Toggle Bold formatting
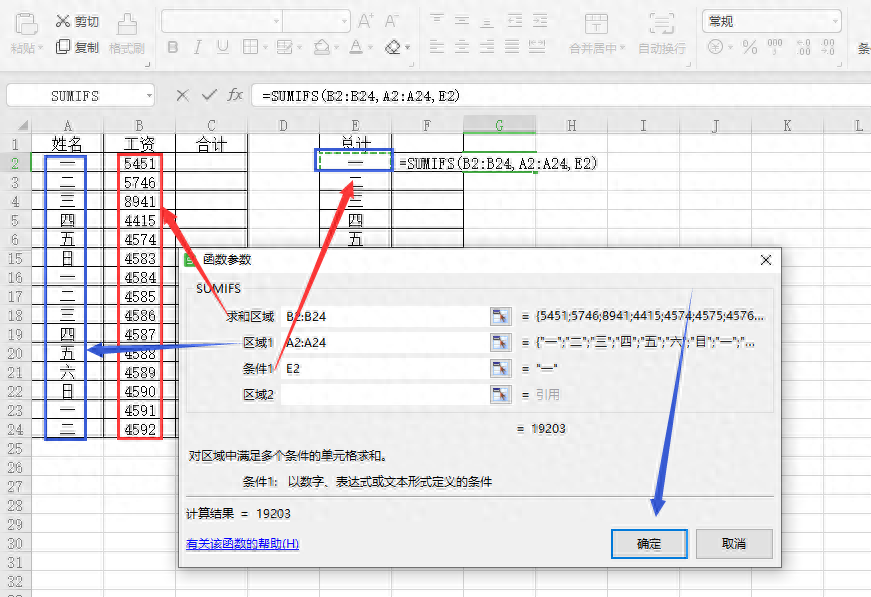This screenshot has height=597, width=871. (x=173, y=47)
